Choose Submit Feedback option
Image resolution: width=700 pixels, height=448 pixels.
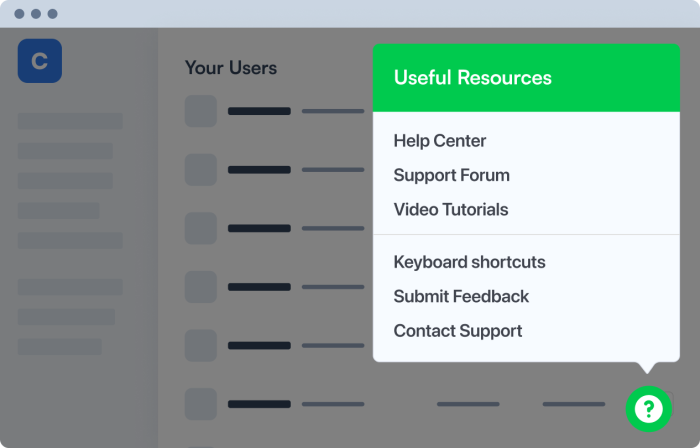(461, 296)
